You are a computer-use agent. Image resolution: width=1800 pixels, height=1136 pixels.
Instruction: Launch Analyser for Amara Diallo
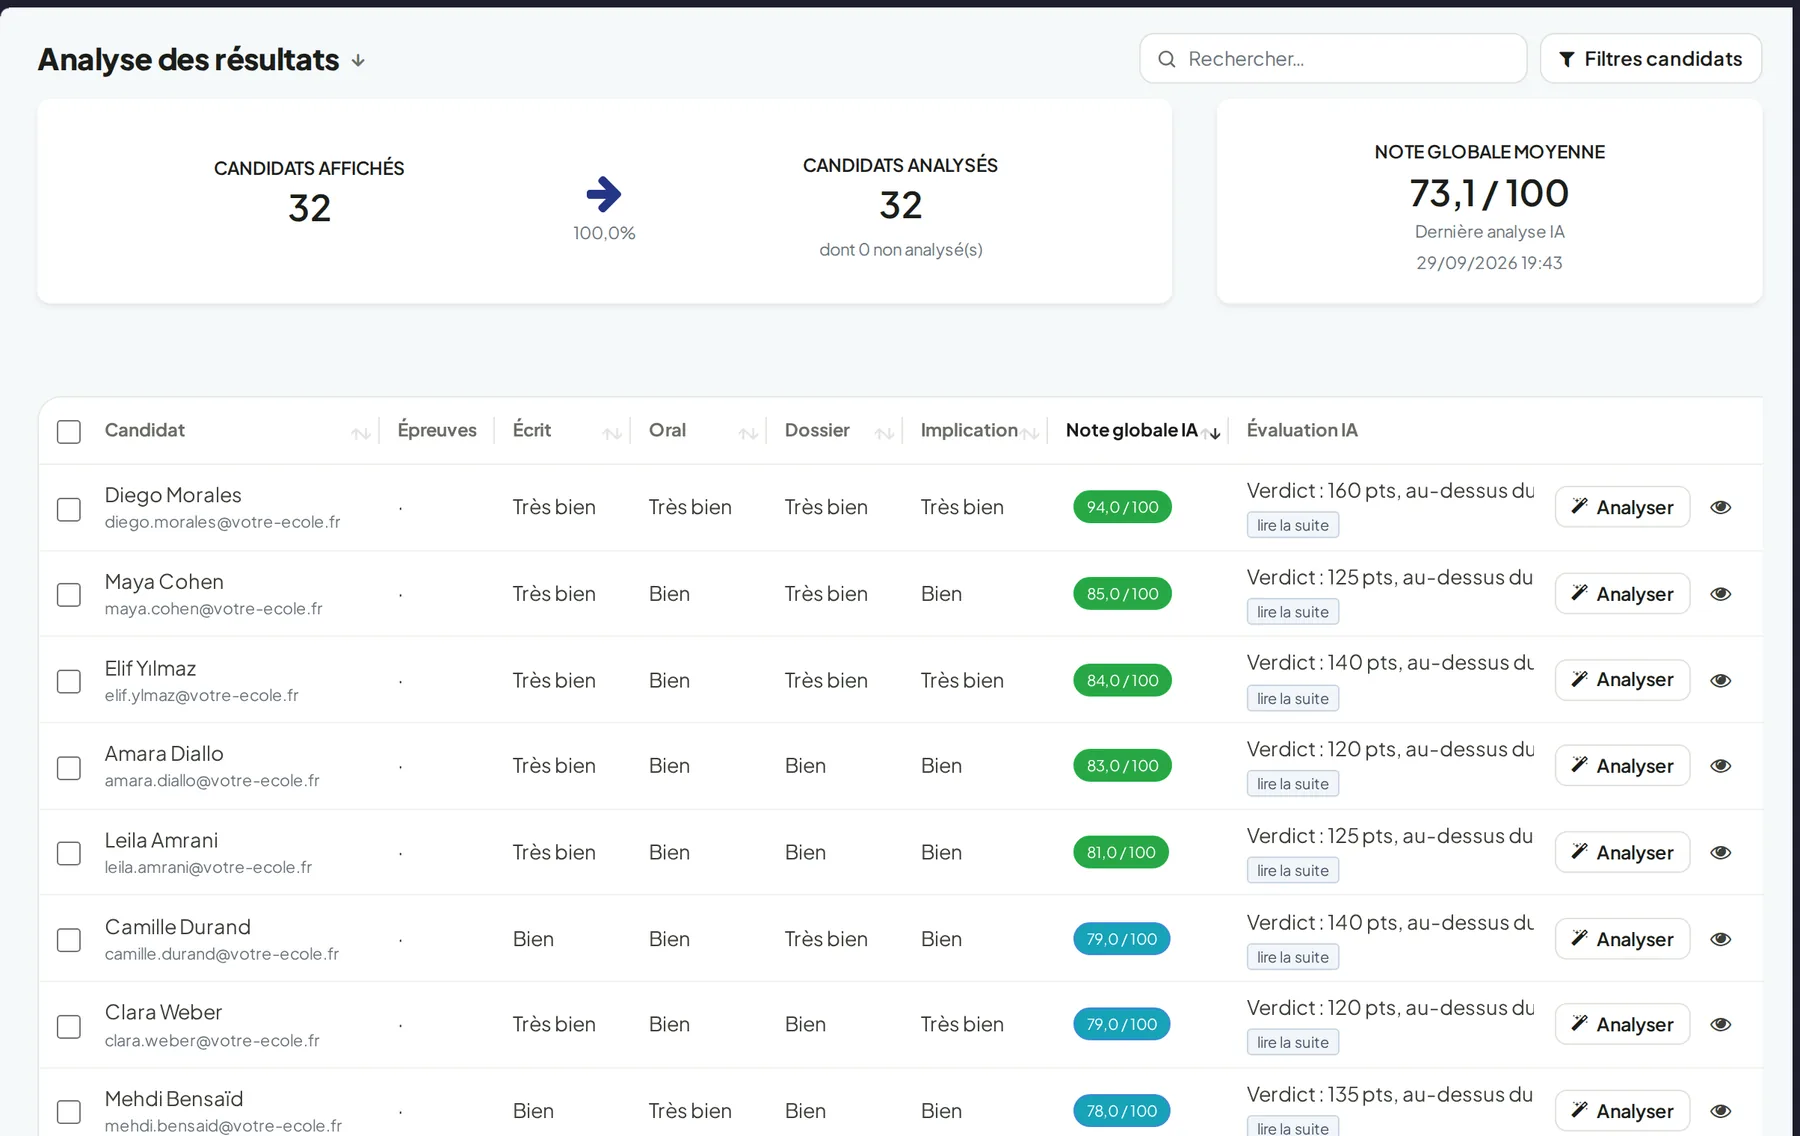[x=1622, y=766]
